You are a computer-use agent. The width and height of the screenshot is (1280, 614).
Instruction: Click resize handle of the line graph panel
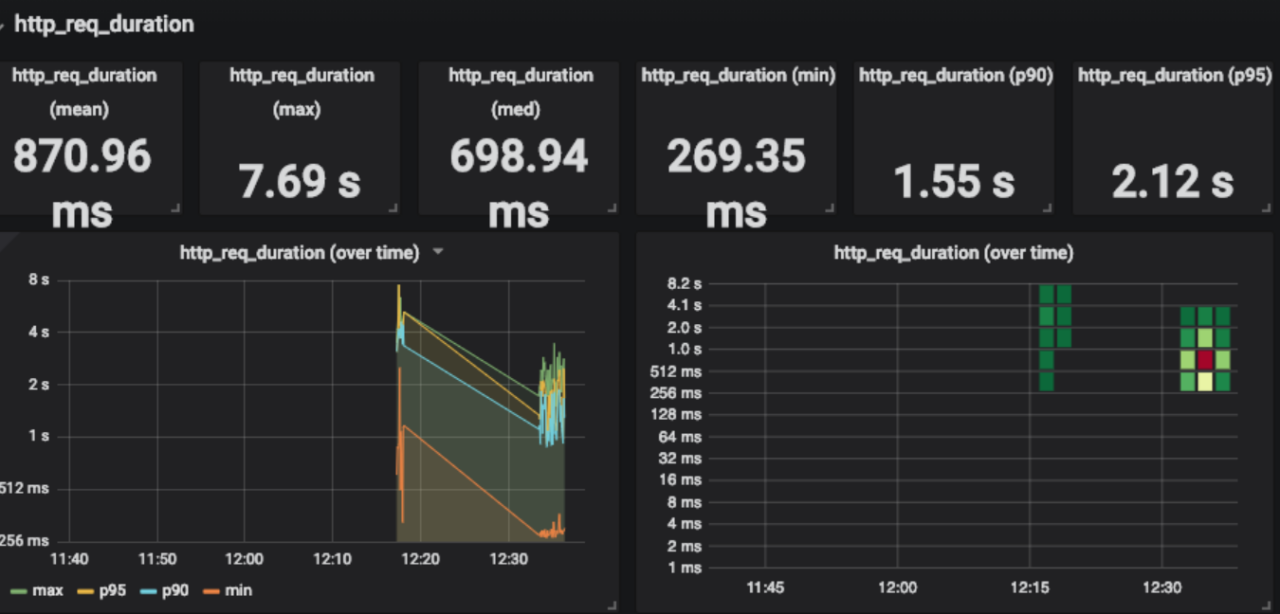coord(612,604)
